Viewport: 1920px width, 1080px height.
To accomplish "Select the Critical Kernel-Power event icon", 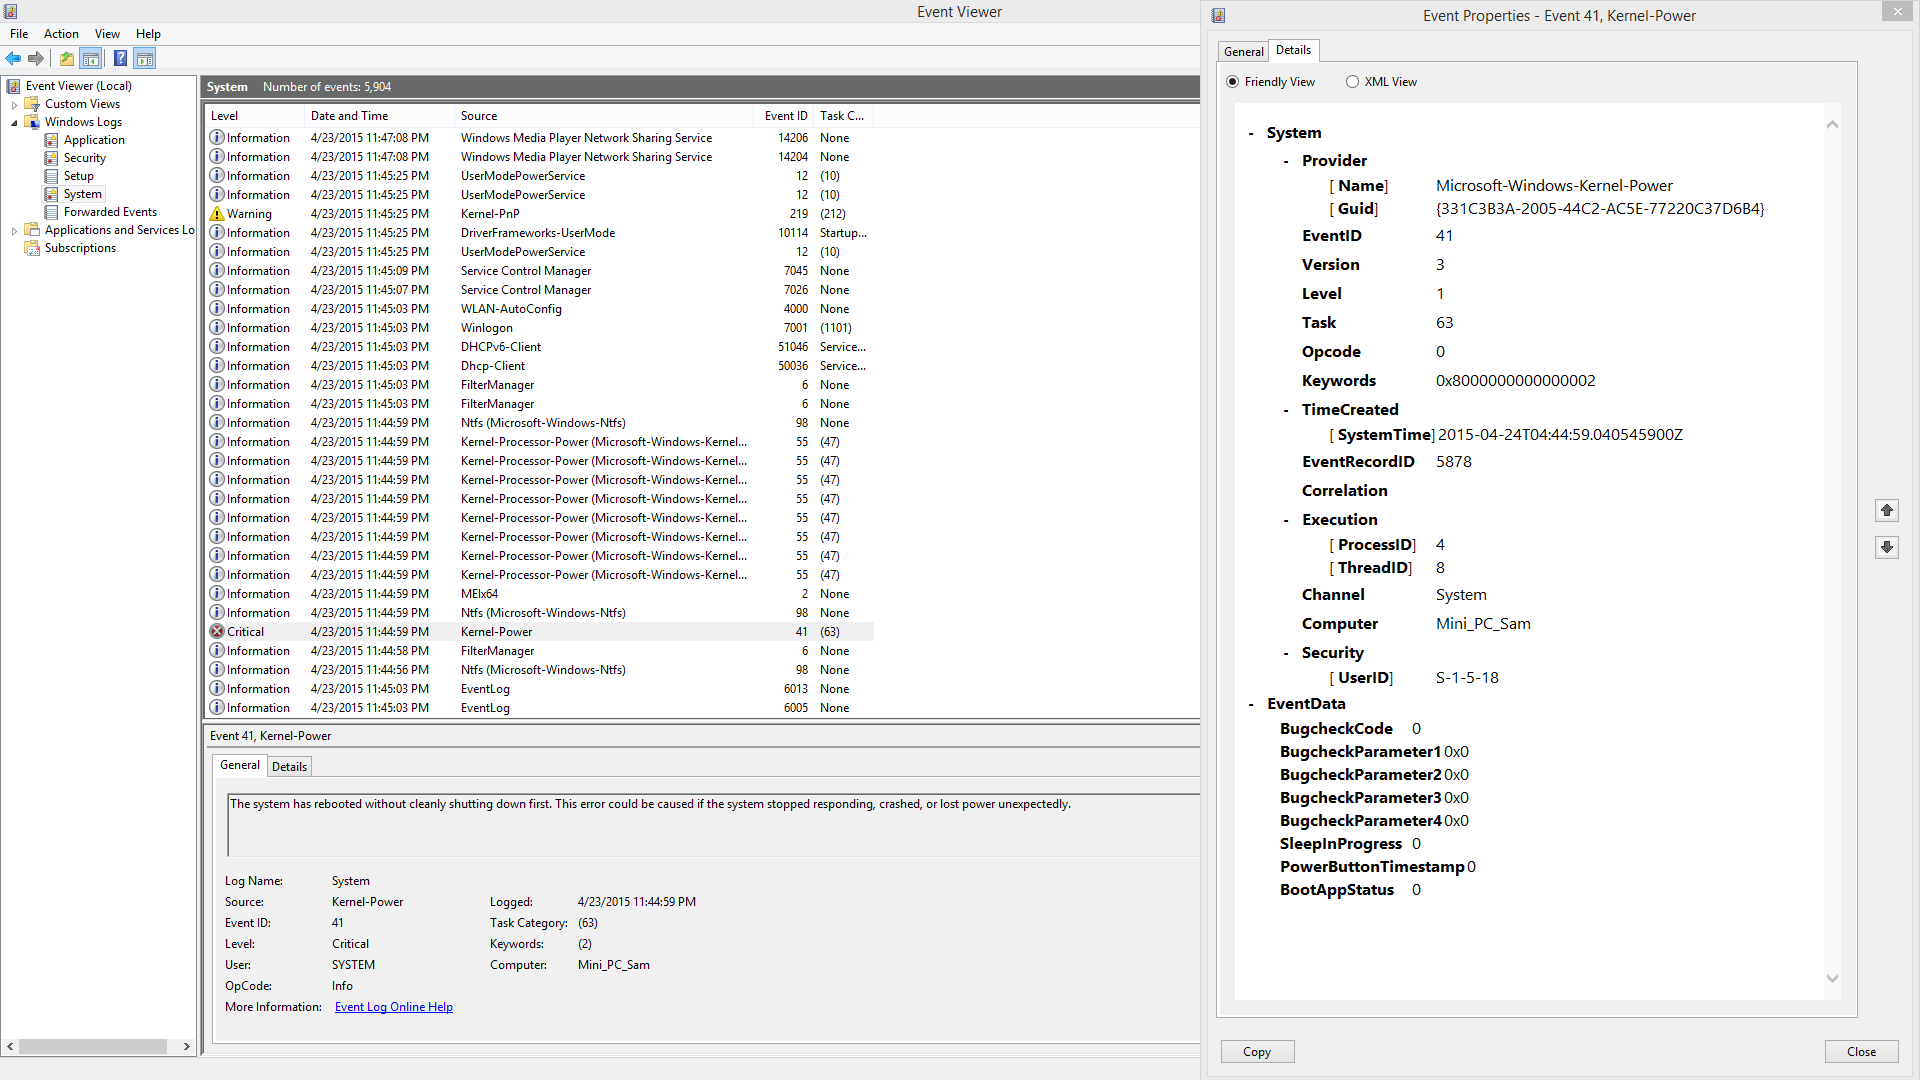I will tap(217, 632).
